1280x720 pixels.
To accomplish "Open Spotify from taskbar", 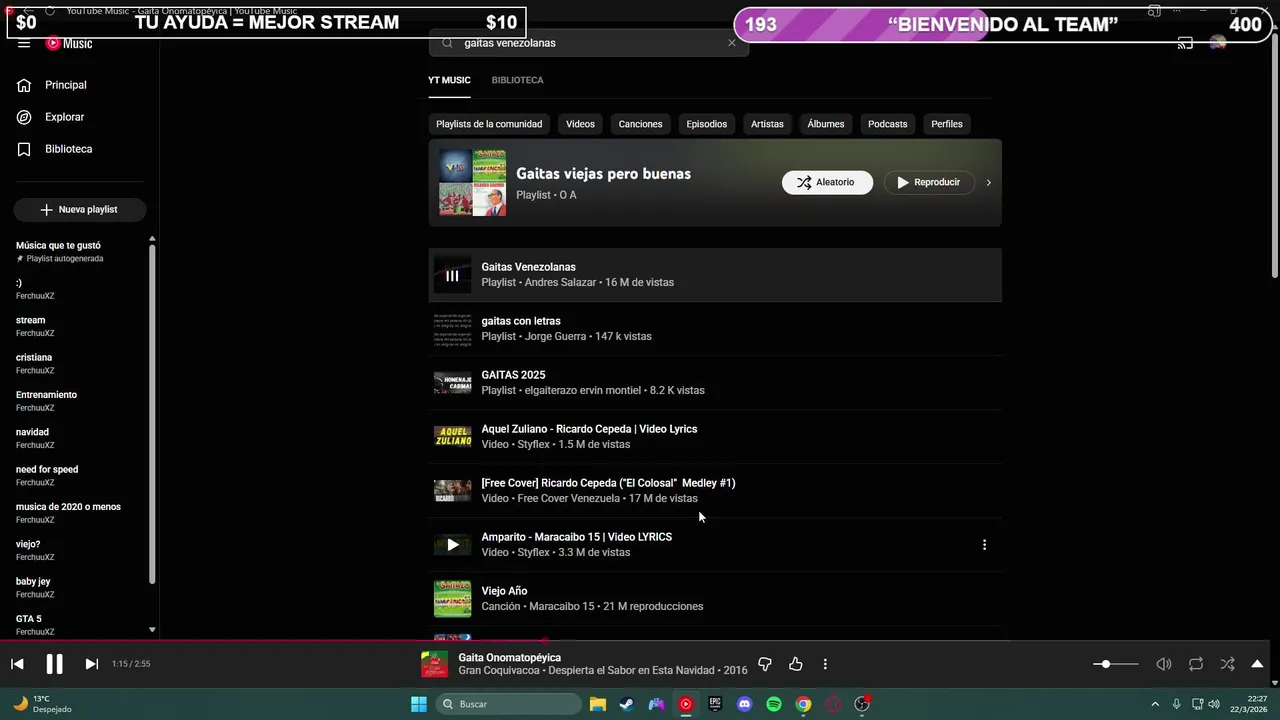I will pos(774,704).
